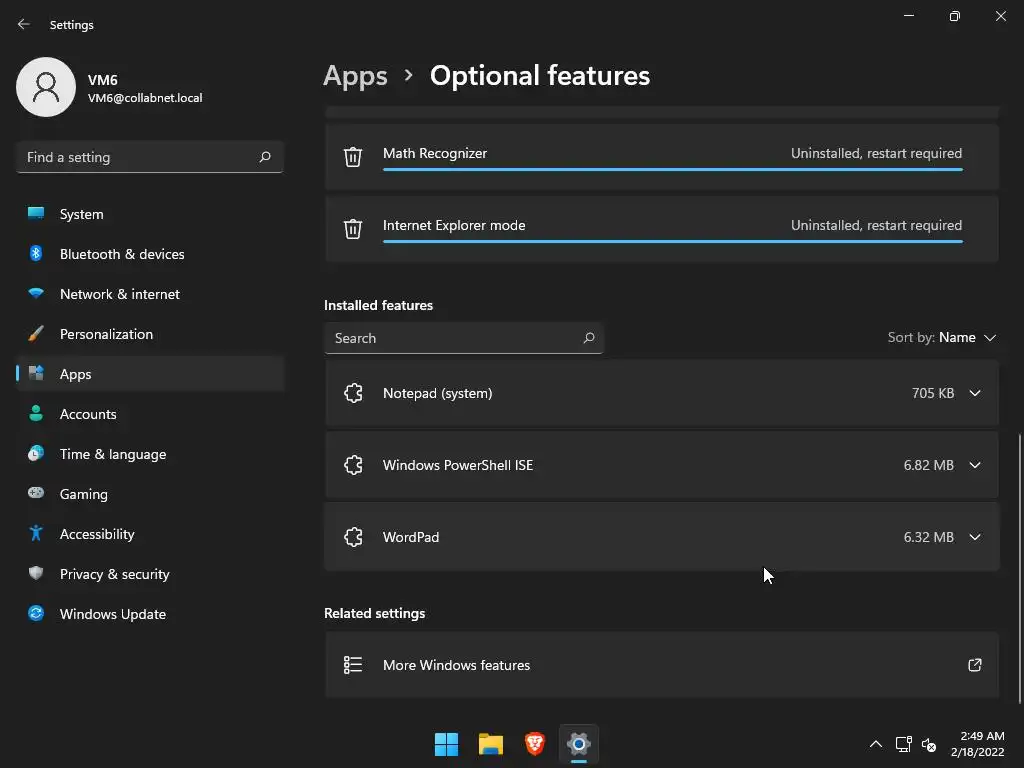The height and width of the screenshot is (768, 1024).
Task: Go to Windows Update settings
Action: click(x=113, y=614)
